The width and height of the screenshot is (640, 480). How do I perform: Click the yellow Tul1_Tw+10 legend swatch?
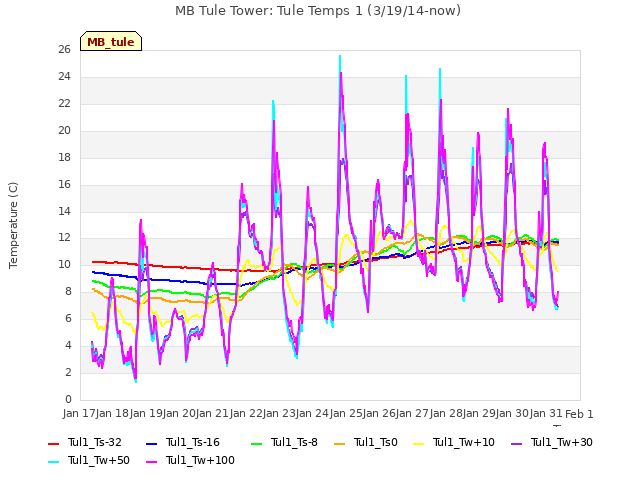coord(419,443)
